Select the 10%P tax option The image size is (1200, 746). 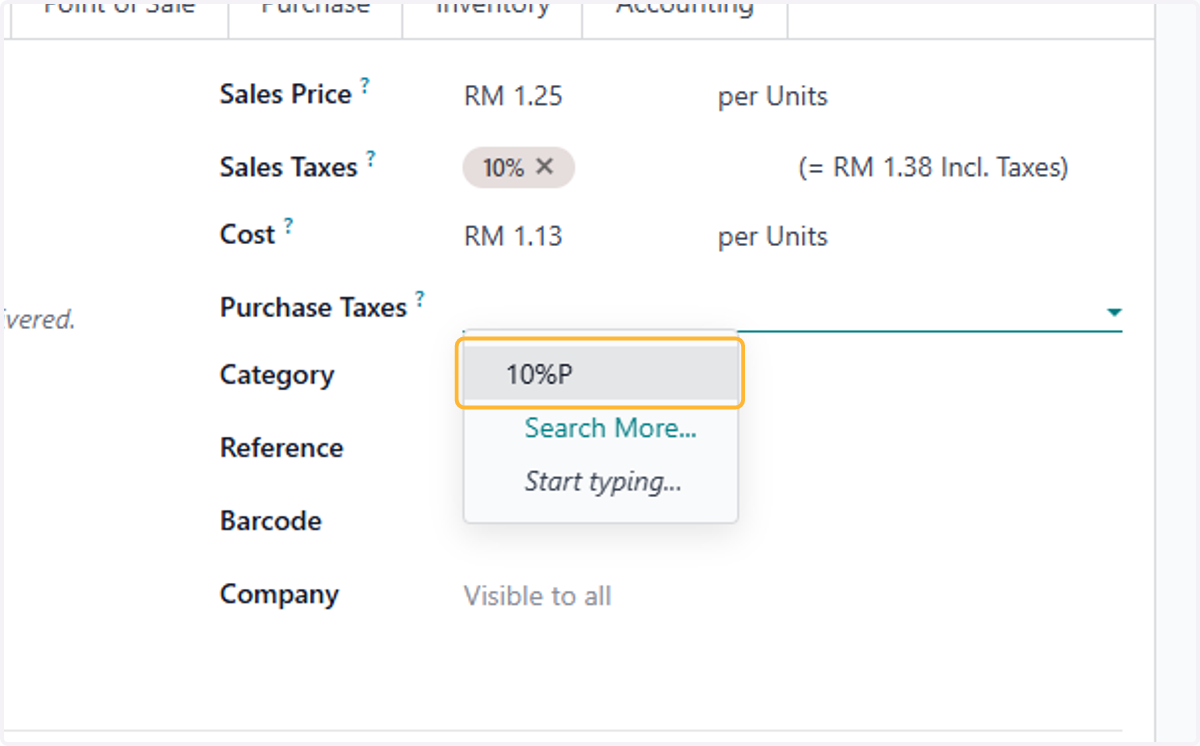click(600, 374)
